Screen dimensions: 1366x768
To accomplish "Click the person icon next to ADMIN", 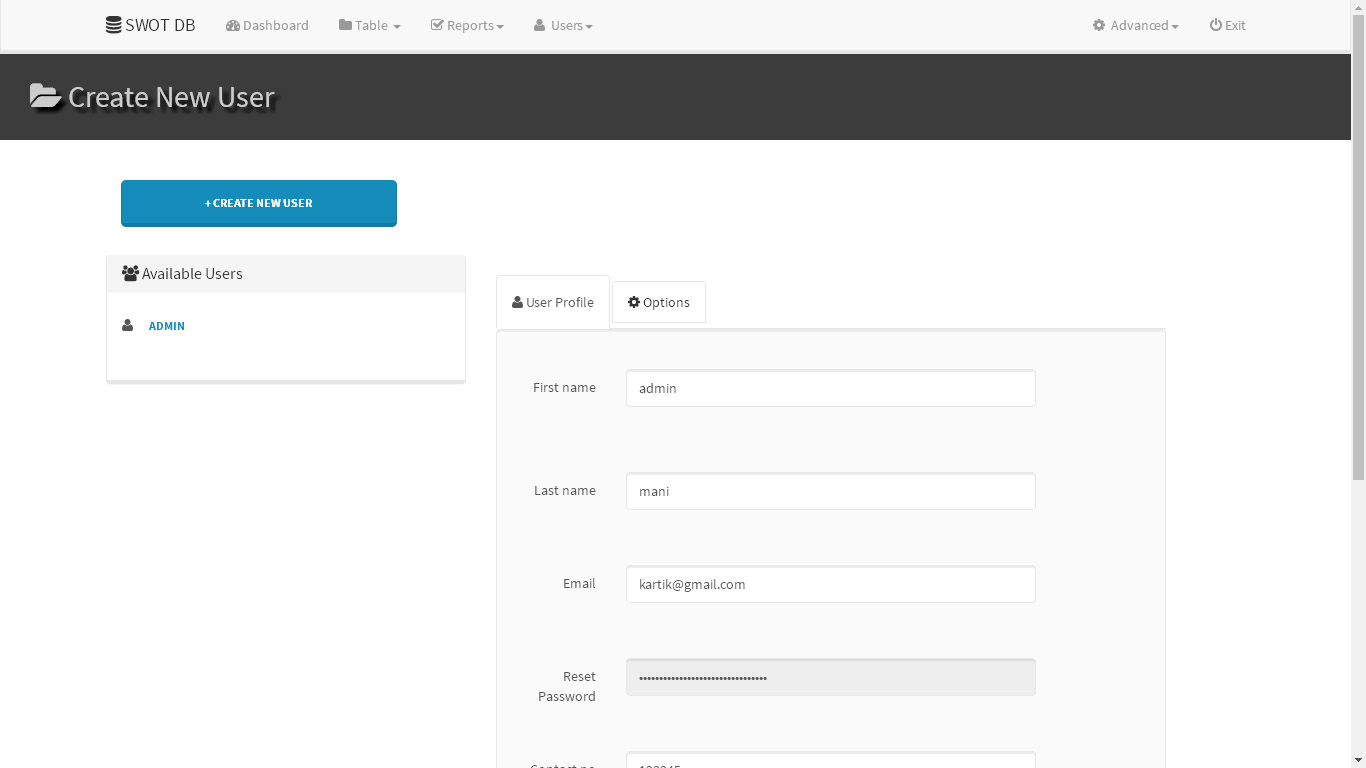I will tap(127, 325).
